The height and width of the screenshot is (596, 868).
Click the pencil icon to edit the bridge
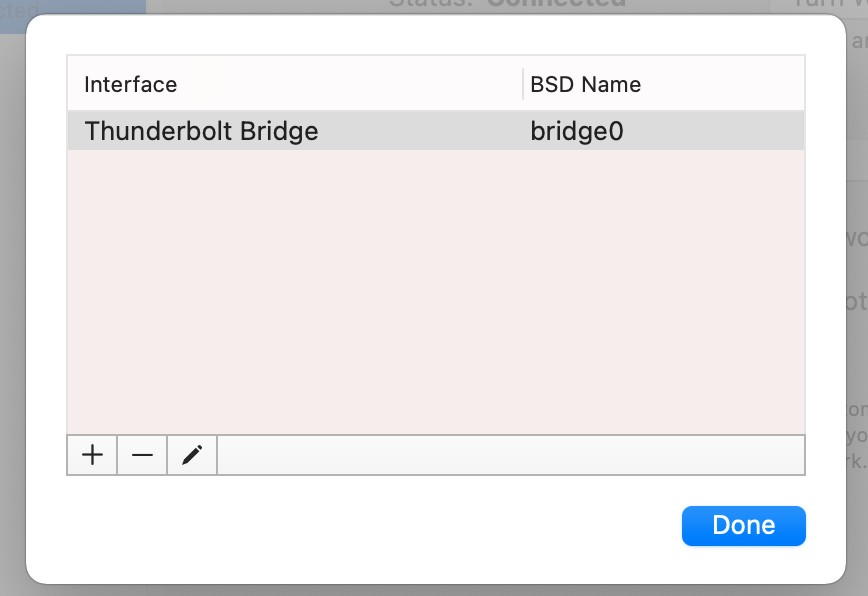point(192,455)
